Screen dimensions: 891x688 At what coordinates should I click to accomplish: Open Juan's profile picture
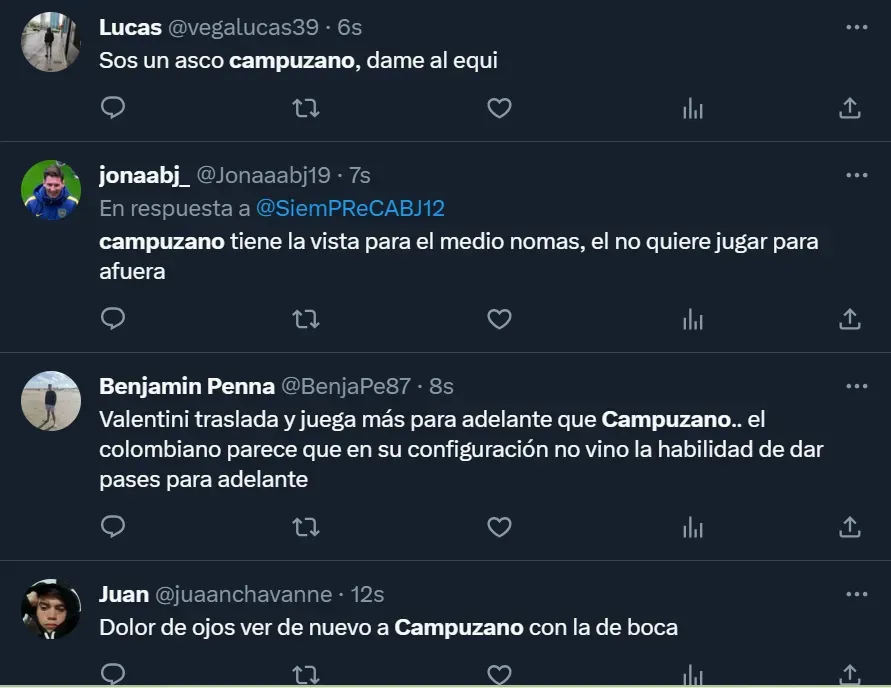point(51,608)
